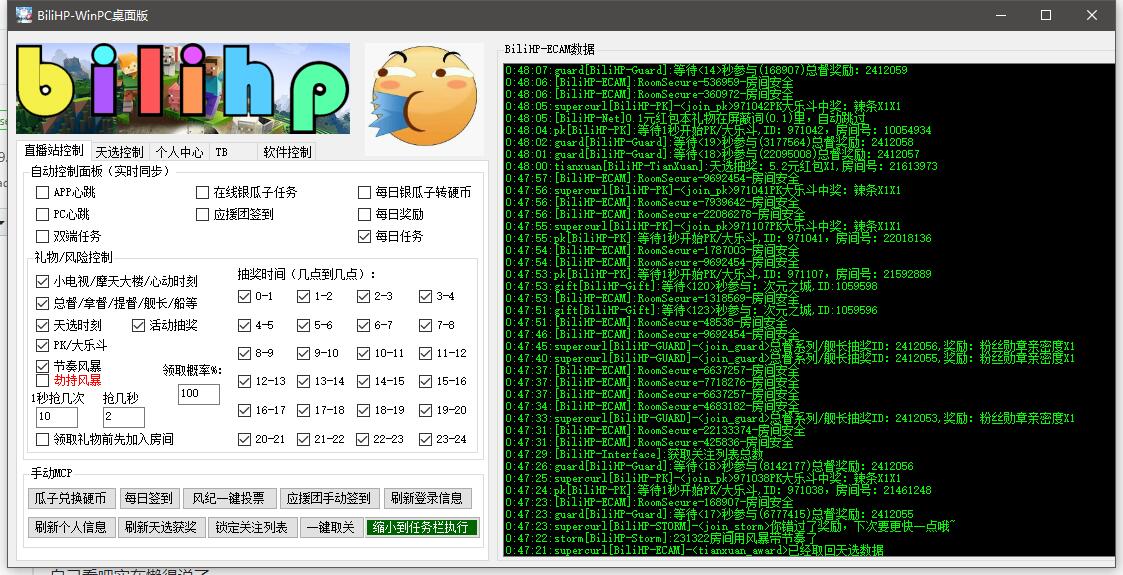
Task: Toggle the 17-18 hour slot
Action: point(304,410)
